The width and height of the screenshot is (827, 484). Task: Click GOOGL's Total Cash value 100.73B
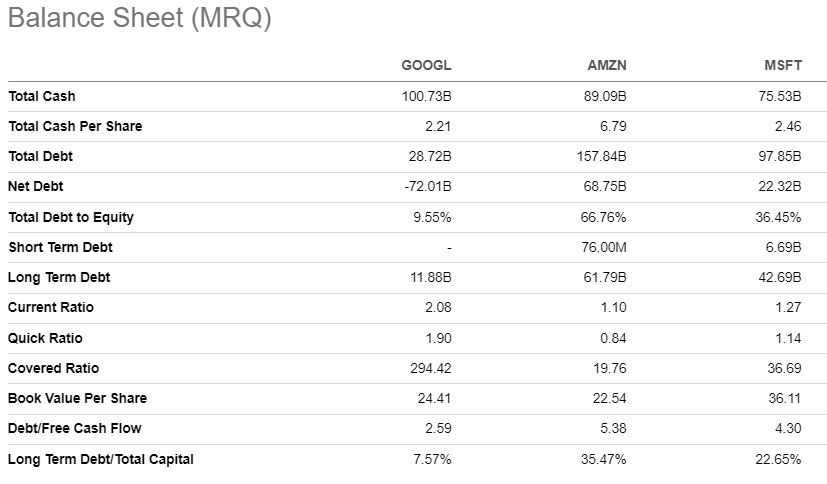(x=426, y=97)
